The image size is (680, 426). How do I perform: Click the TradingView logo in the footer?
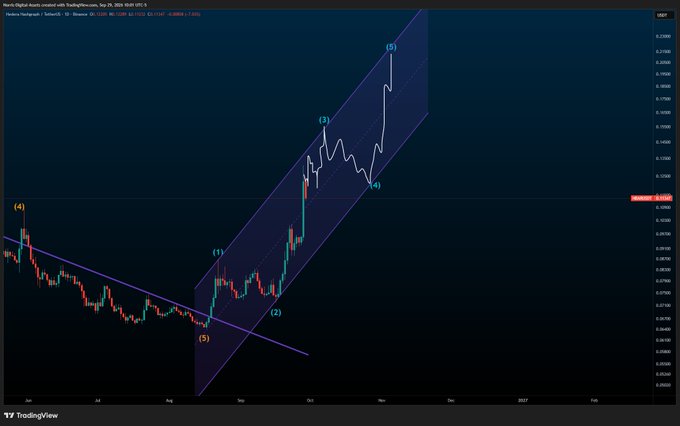coord(31,416)
